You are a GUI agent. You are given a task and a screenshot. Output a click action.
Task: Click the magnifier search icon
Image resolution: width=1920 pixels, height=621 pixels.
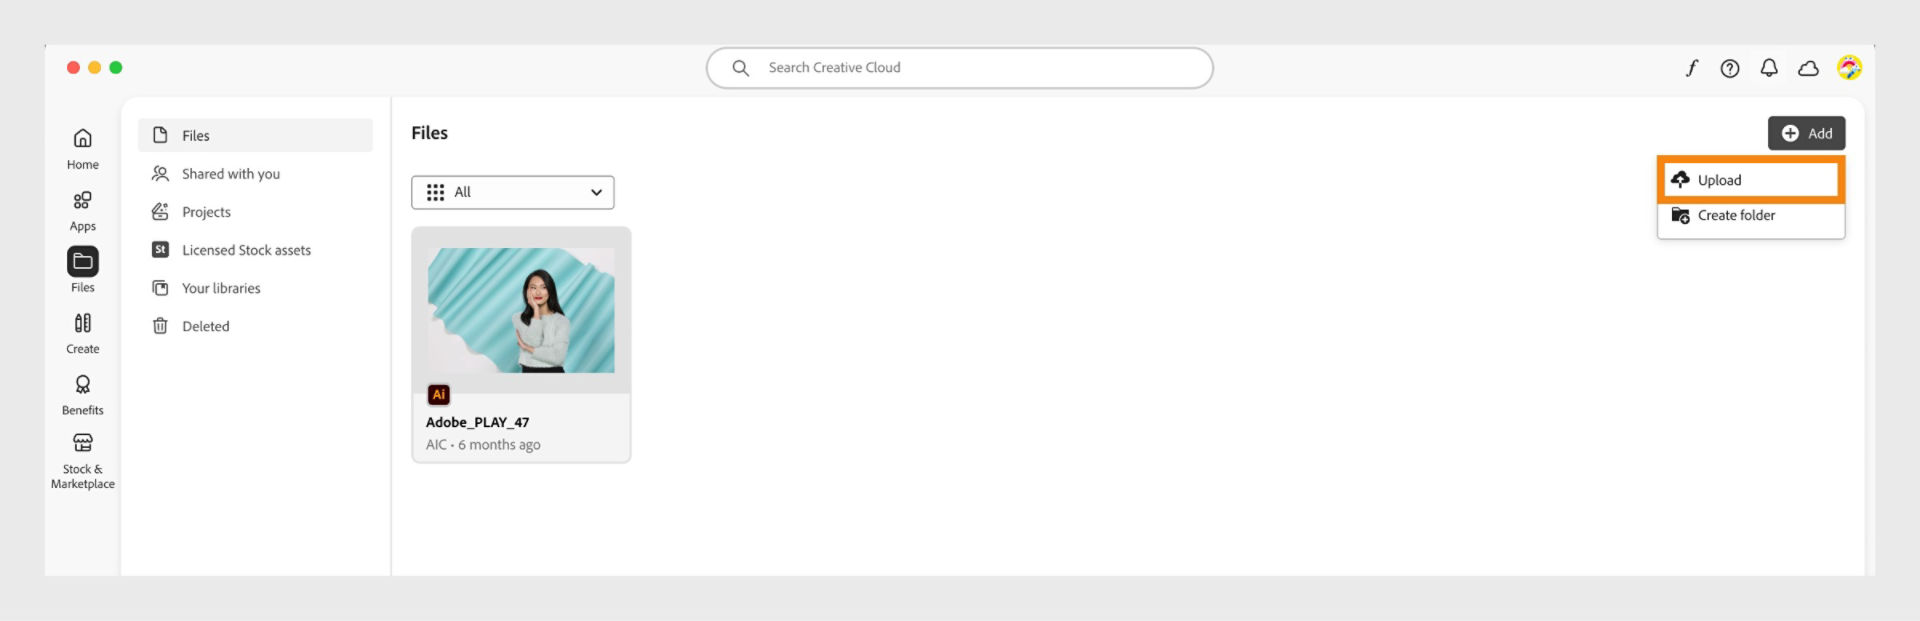(x=740, y=68)
